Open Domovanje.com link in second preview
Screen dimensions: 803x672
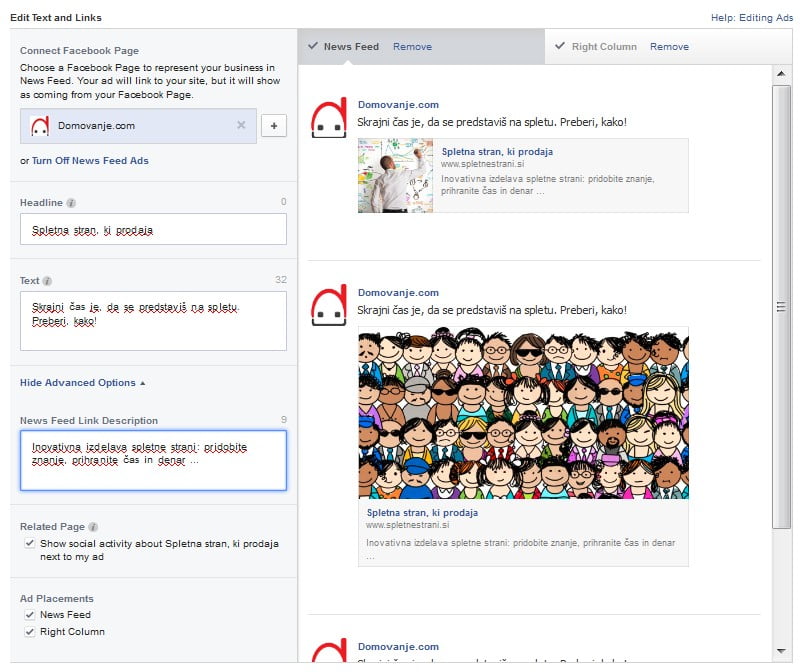coord(398,292)
